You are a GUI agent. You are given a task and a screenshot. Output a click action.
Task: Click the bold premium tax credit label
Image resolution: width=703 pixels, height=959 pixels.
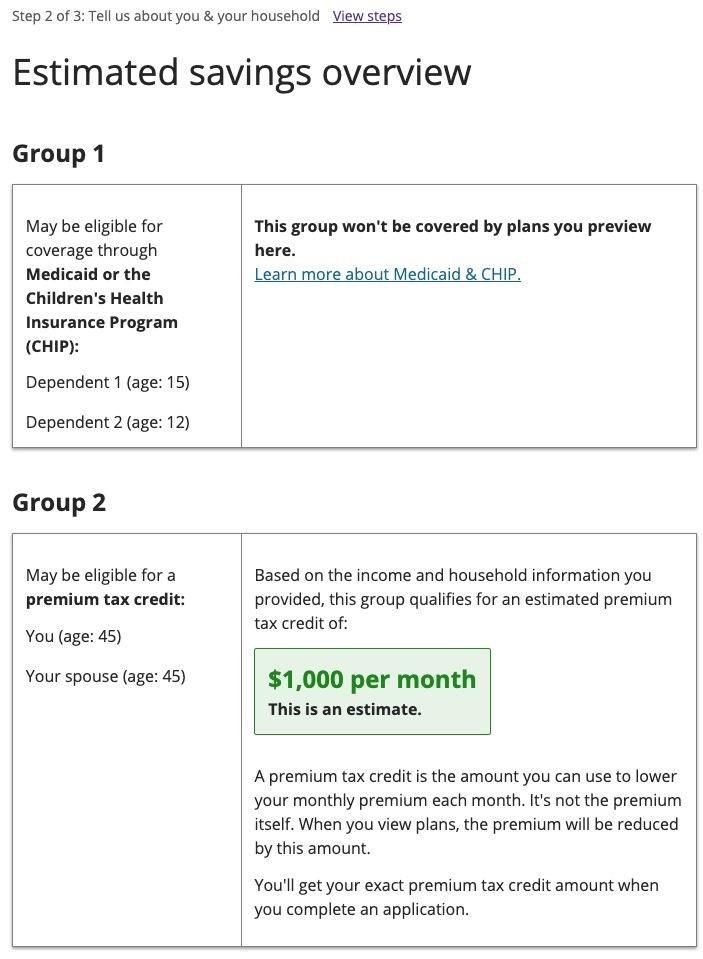tap(105, 599)
